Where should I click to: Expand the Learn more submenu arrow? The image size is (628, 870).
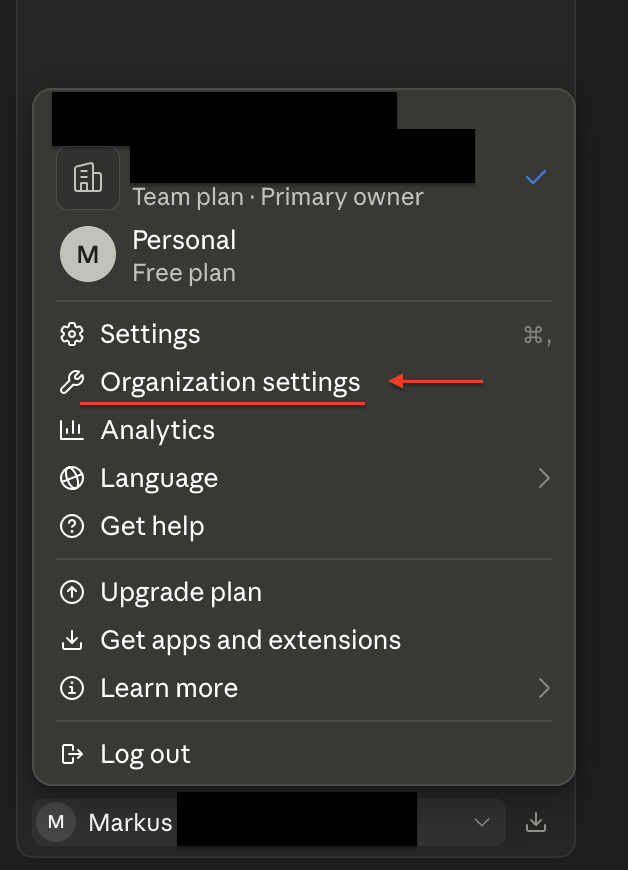(x=544, y=688)
